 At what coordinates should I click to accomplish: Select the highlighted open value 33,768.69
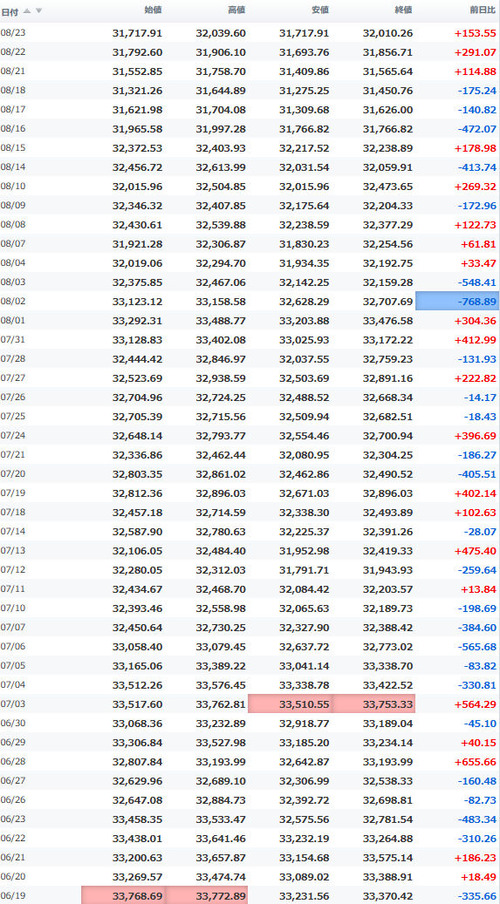124,895
